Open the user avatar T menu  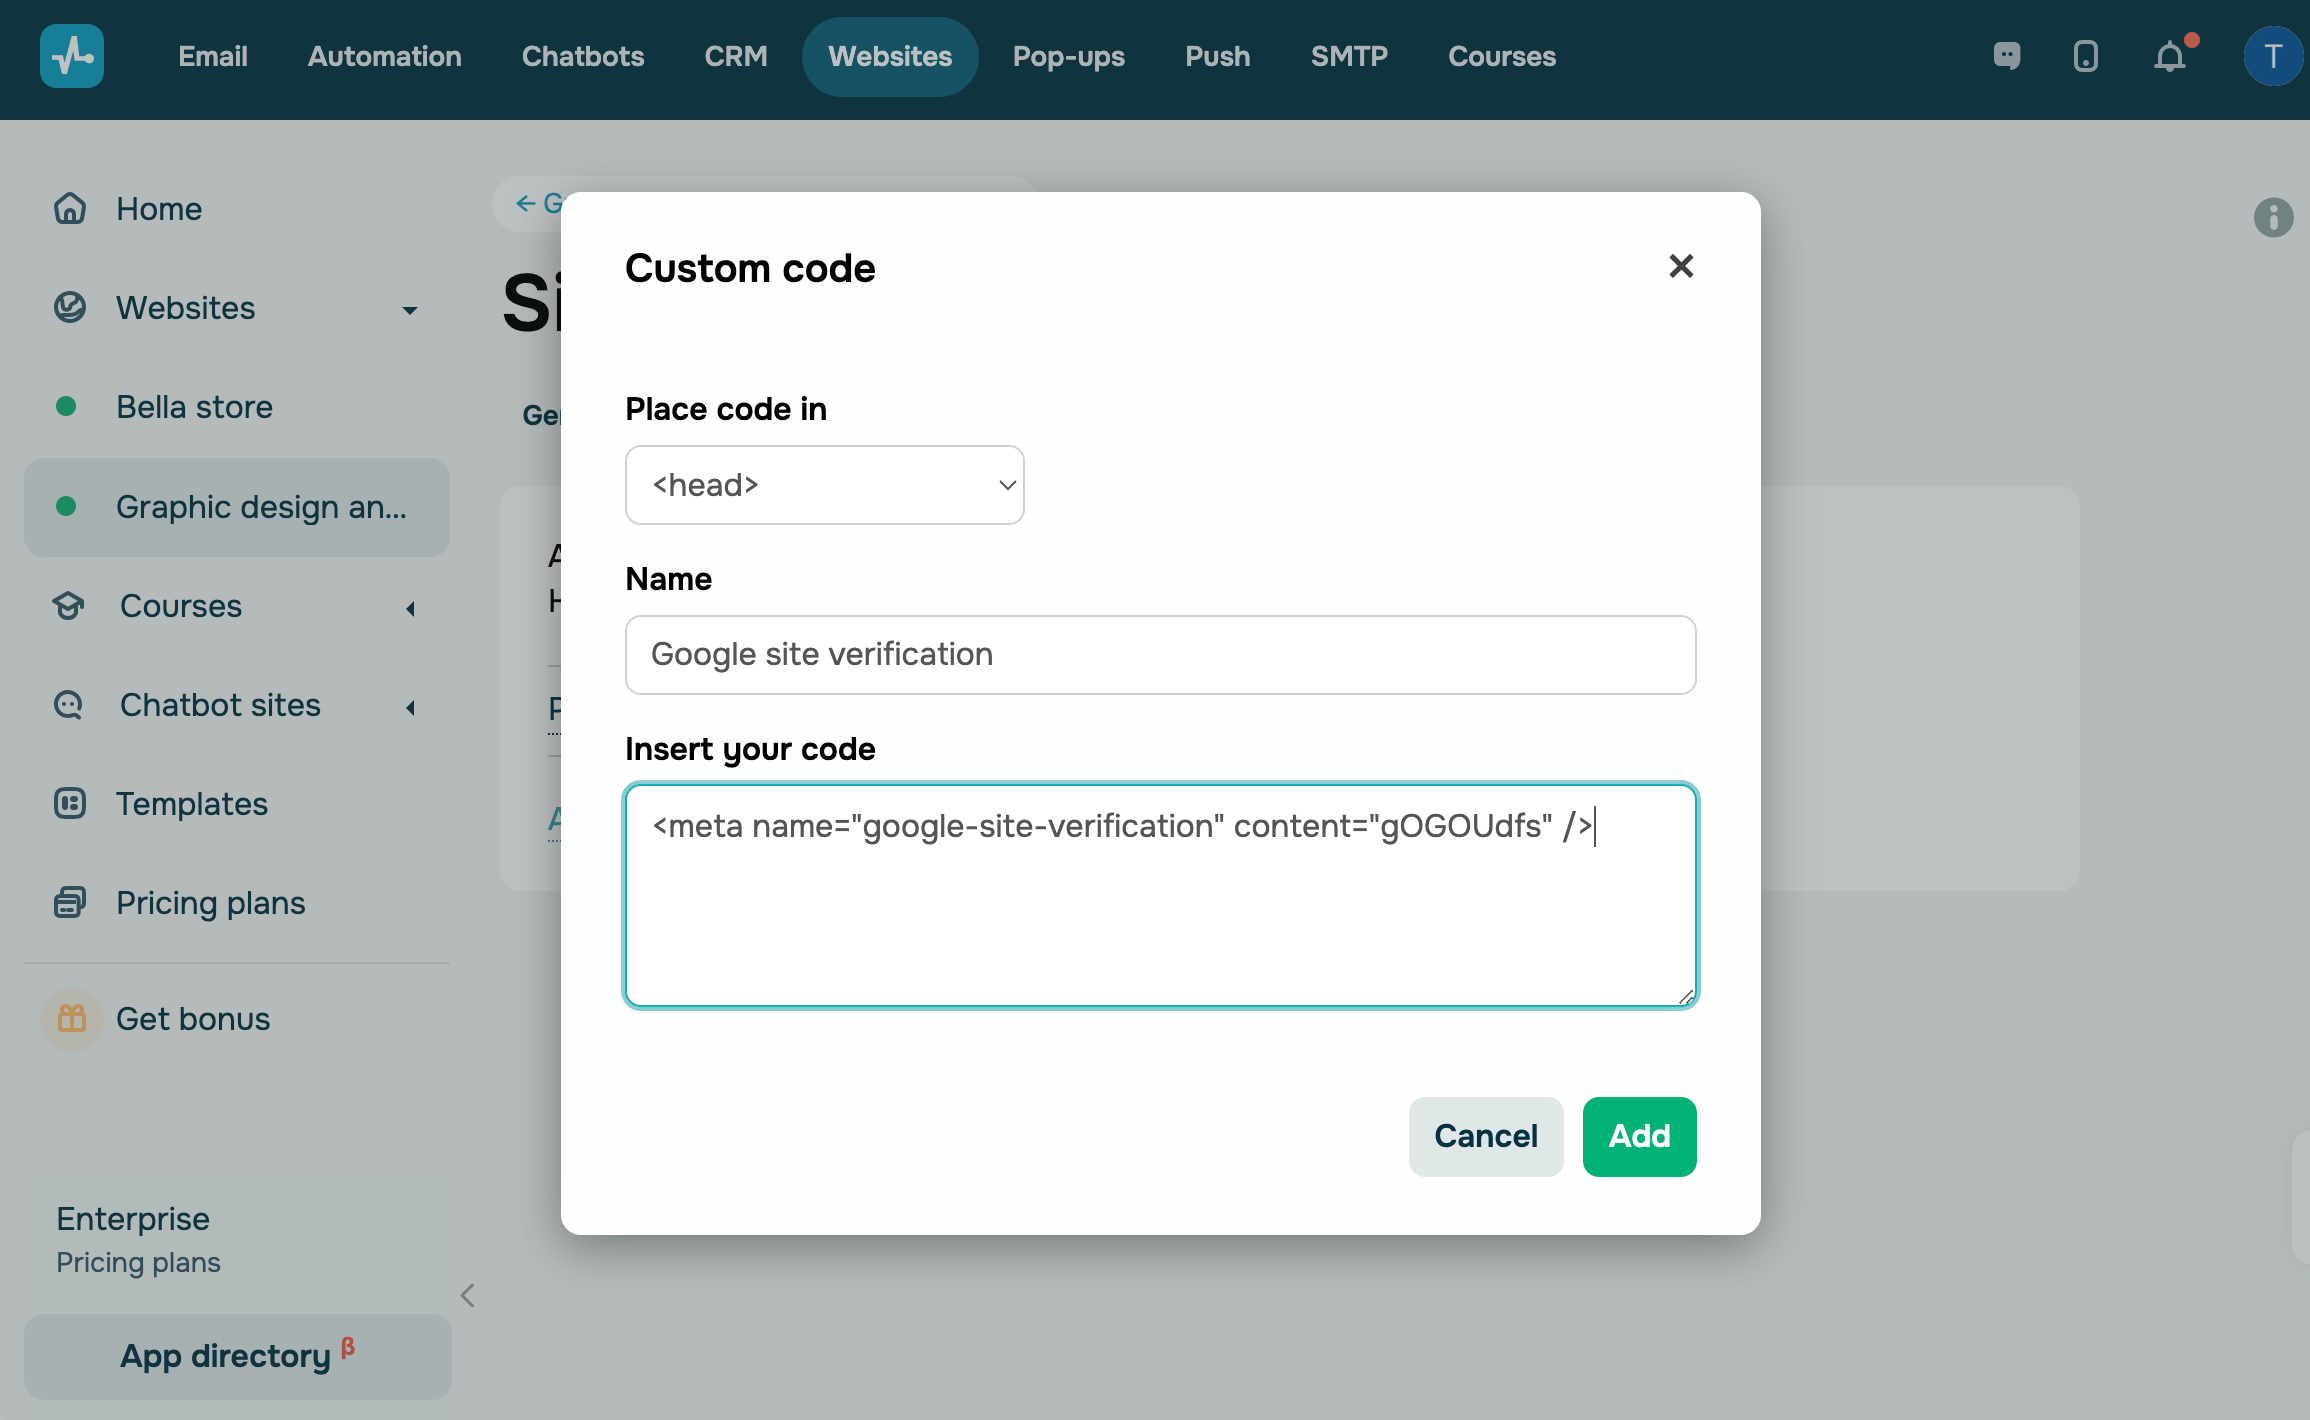(2272, 56)
